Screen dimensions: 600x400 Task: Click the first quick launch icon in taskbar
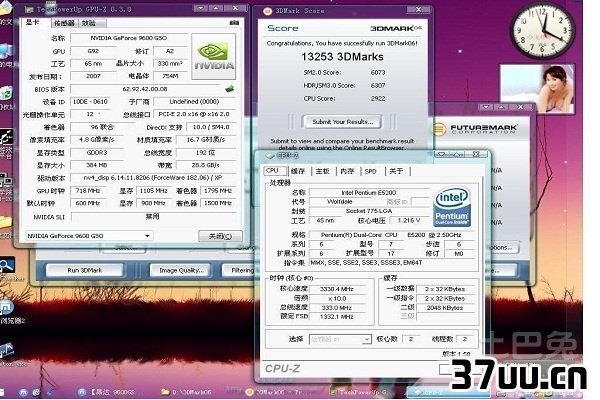click(x=23, y=392)
